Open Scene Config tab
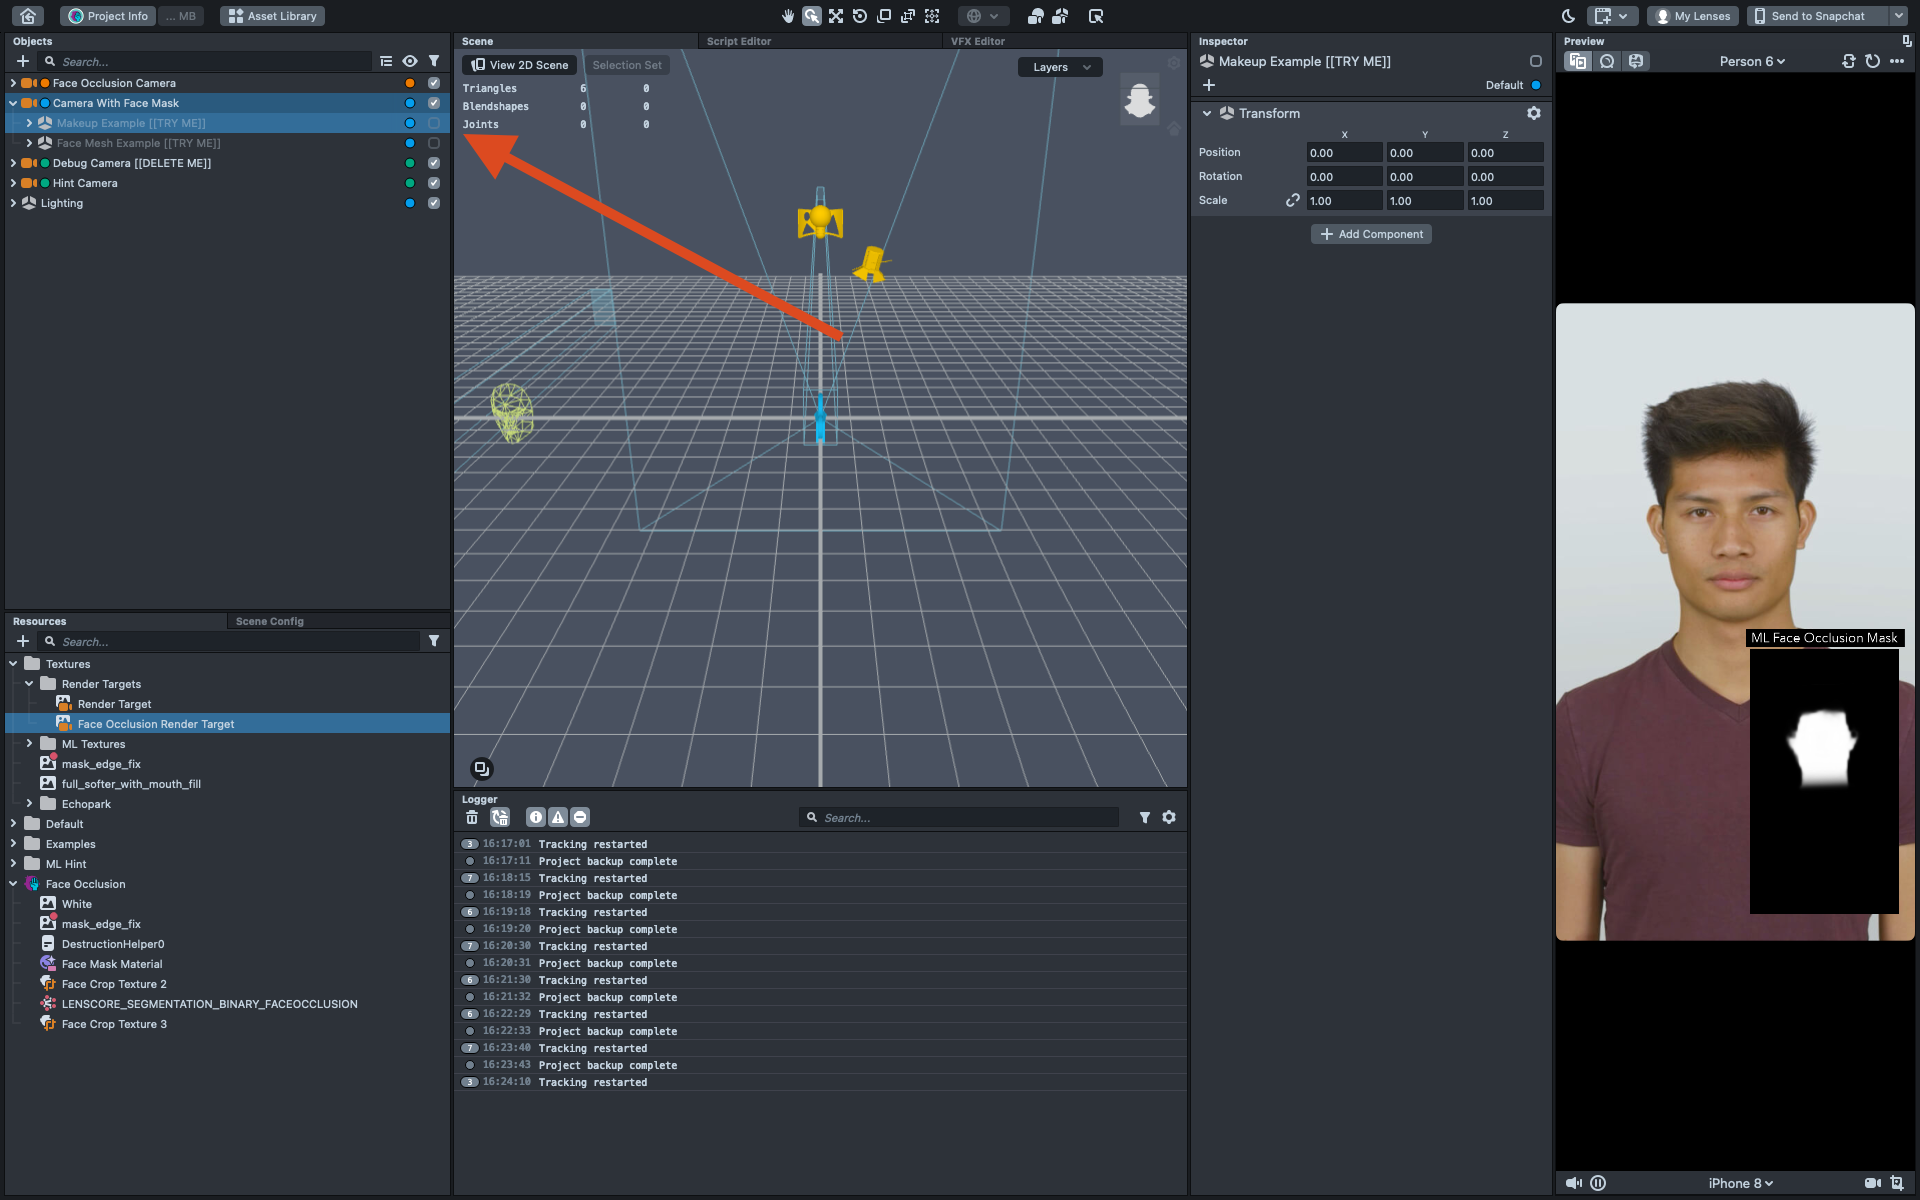 point(269,621)
